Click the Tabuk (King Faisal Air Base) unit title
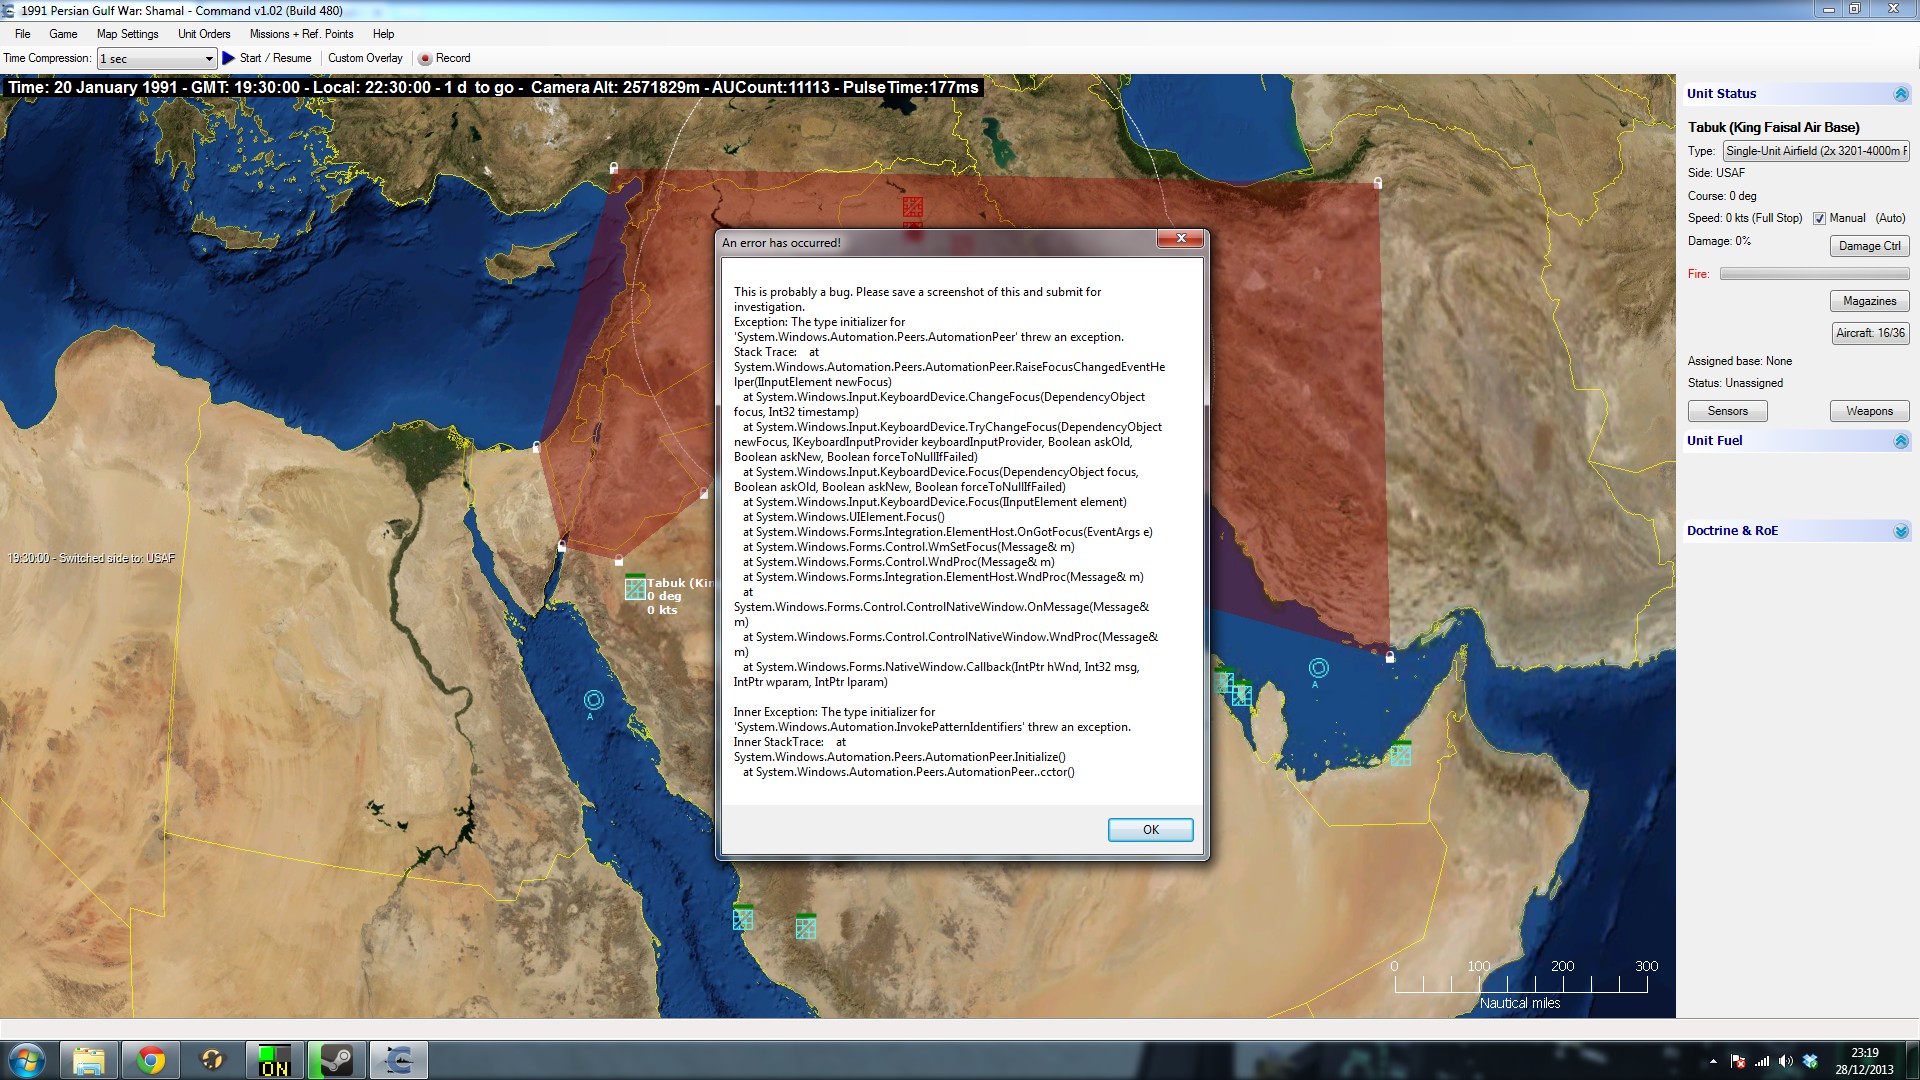This screenshot has width=1920, height=1080. pos(1774,127)
